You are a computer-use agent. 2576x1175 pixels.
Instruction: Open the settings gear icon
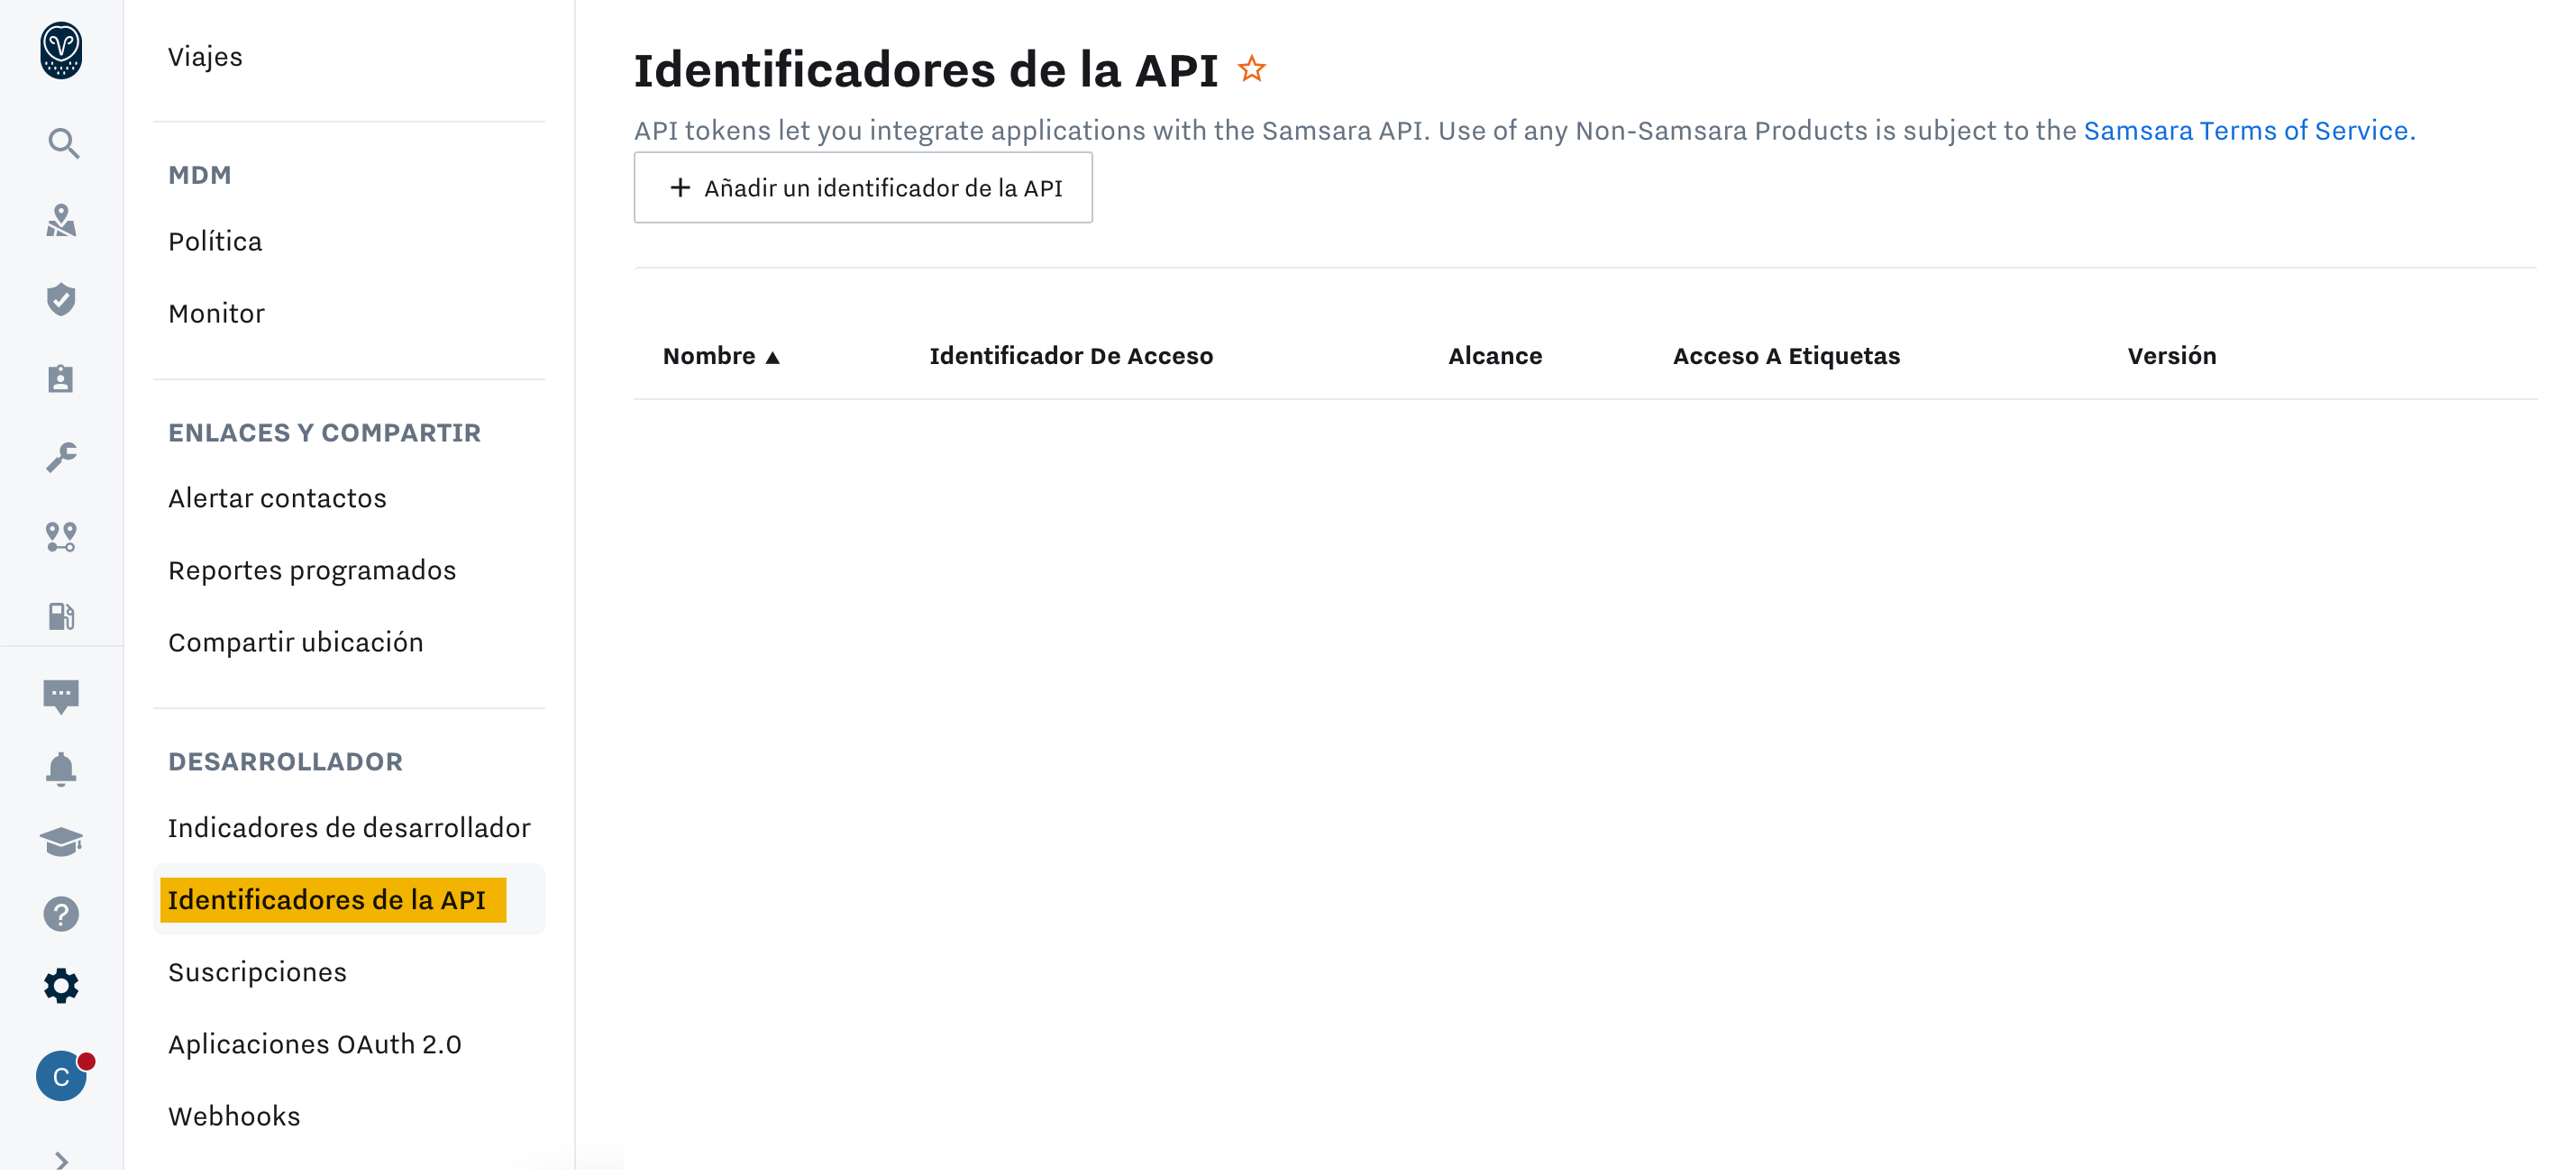(62, 986)
